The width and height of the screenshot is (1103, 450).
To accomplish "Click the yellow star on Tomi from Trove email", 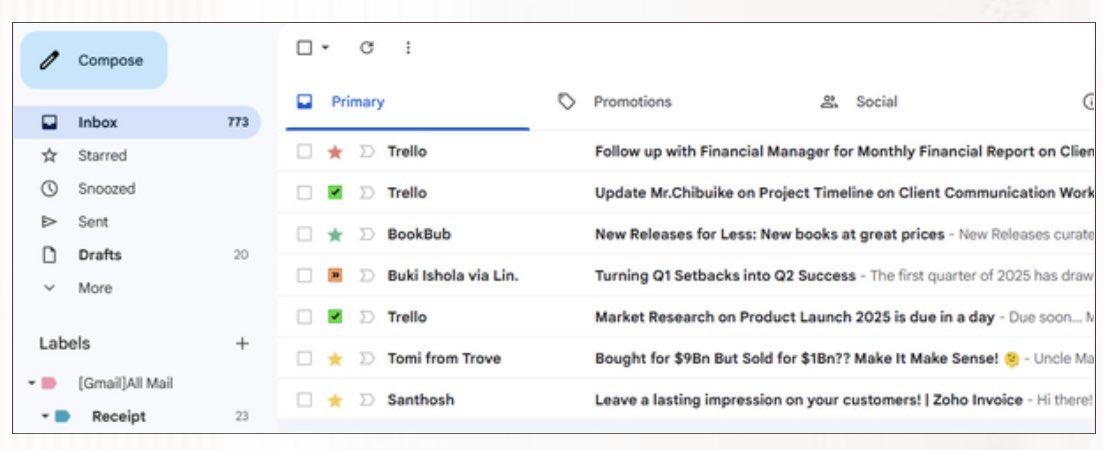I will click(x=335, y=359).
